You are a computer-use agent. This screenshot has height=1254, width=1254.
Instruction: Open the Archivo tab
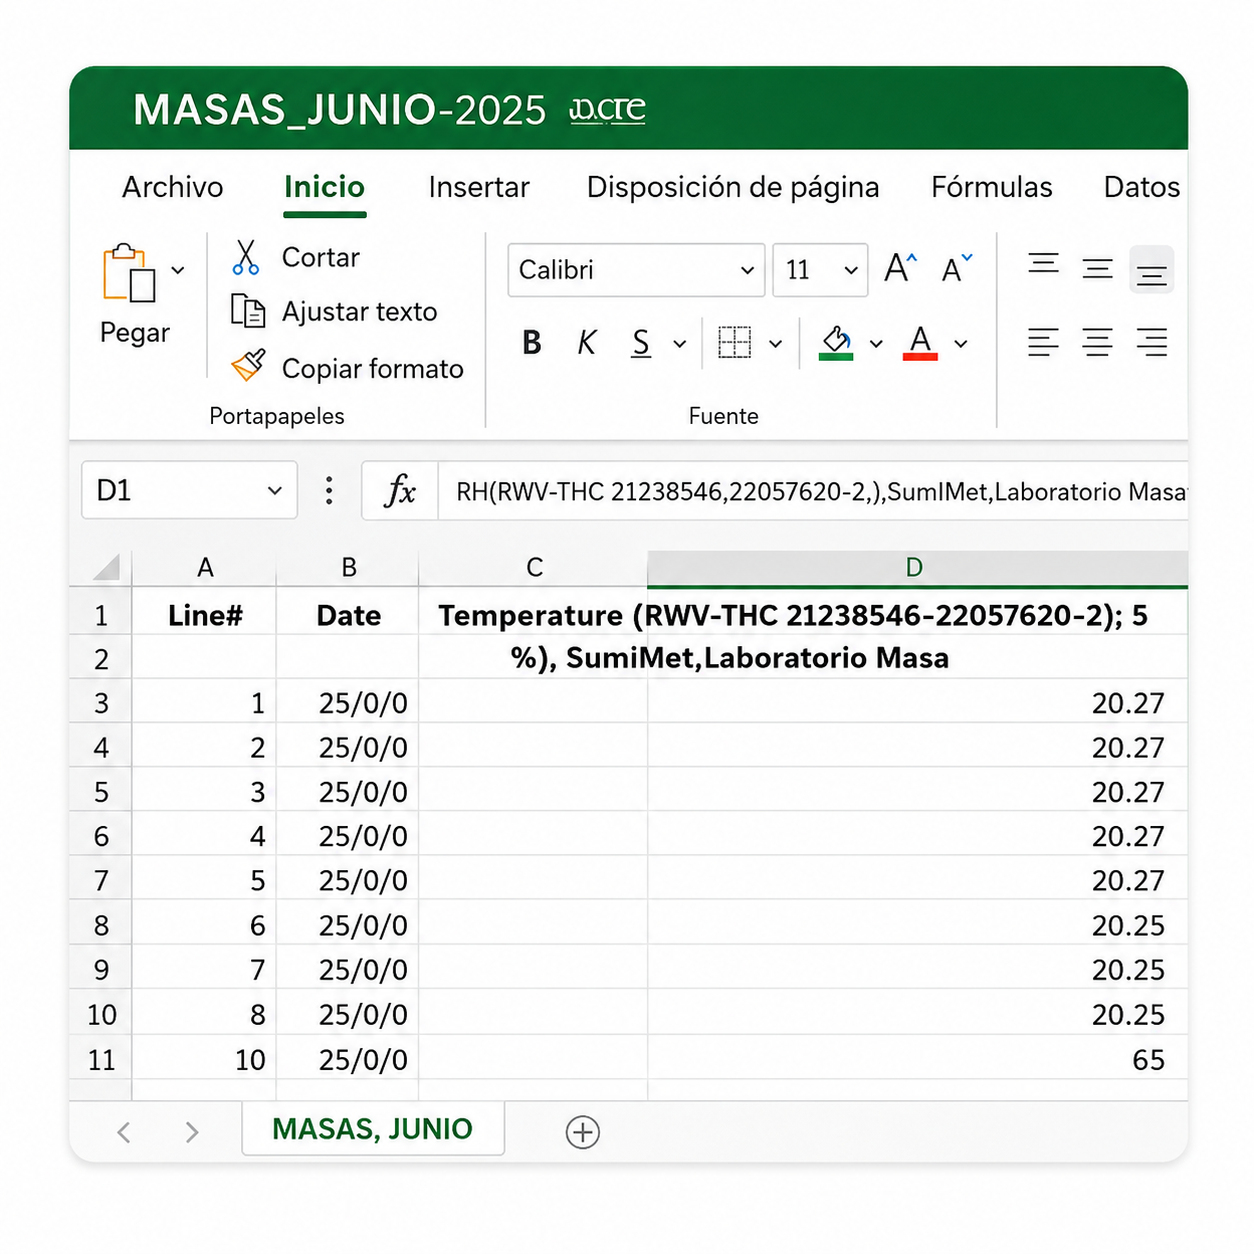point(173,187)
